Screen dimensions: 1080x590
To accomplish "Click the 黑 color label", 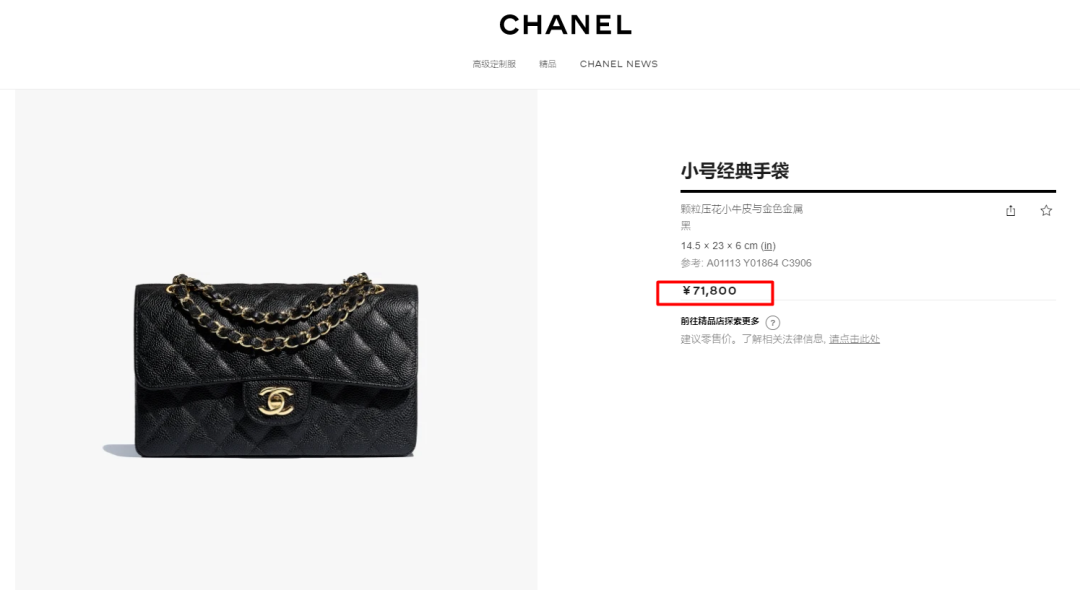I will coord(686,226).
